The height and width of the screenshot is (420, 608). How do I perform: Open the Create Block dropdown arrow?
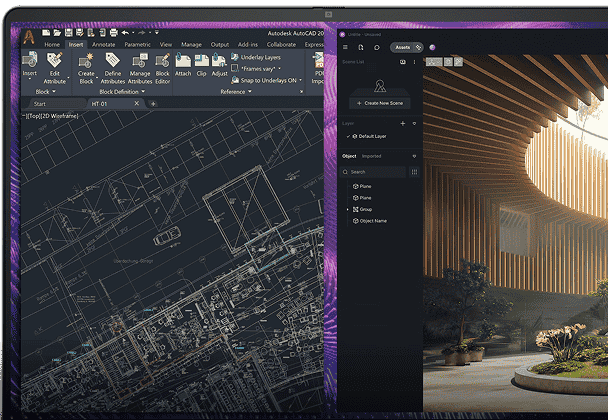tap(97, 78)
